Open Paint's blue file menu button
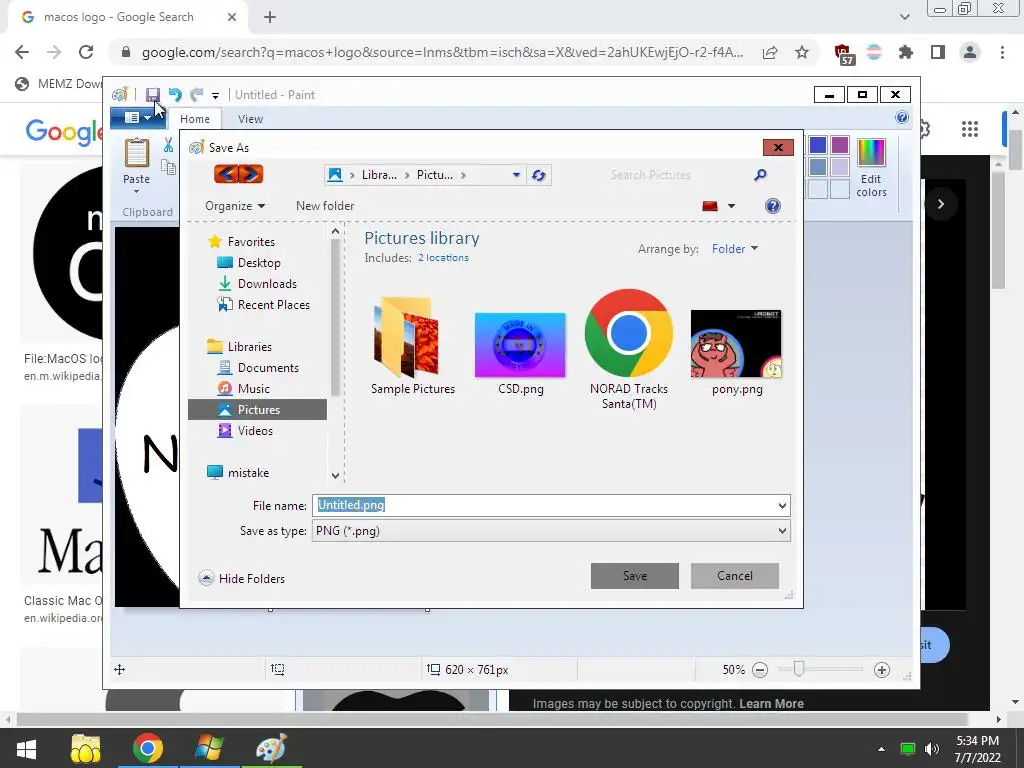Screen dimensions: 1024x768 point(136,118)
